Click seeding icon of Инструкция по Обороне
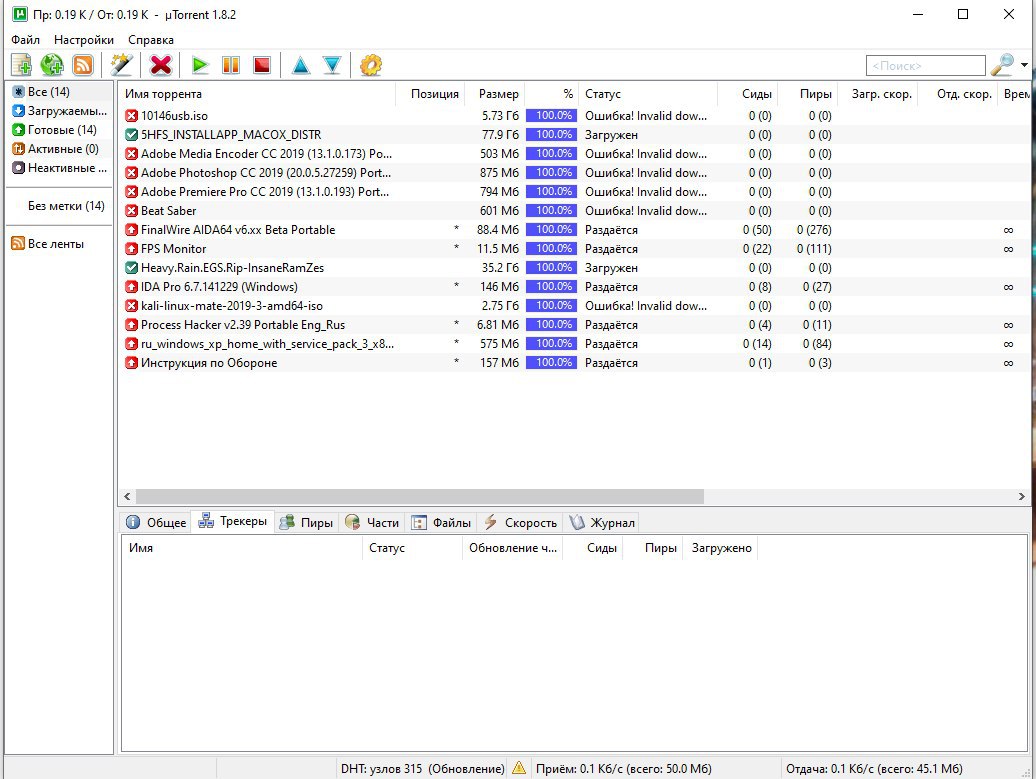 pyautogui.click(x=131, y=363)
